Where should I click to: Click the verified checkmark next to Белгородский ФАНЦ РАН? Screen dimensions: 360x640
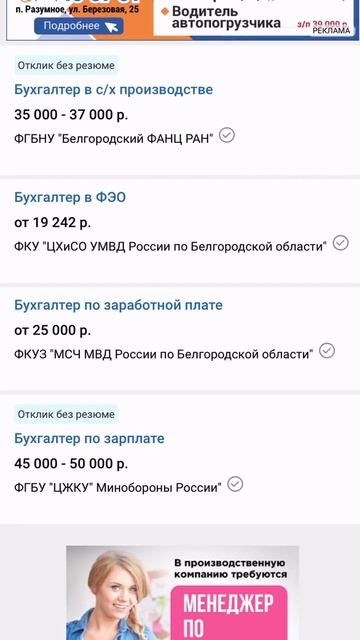pyautogui.click(x=227, y=135)
